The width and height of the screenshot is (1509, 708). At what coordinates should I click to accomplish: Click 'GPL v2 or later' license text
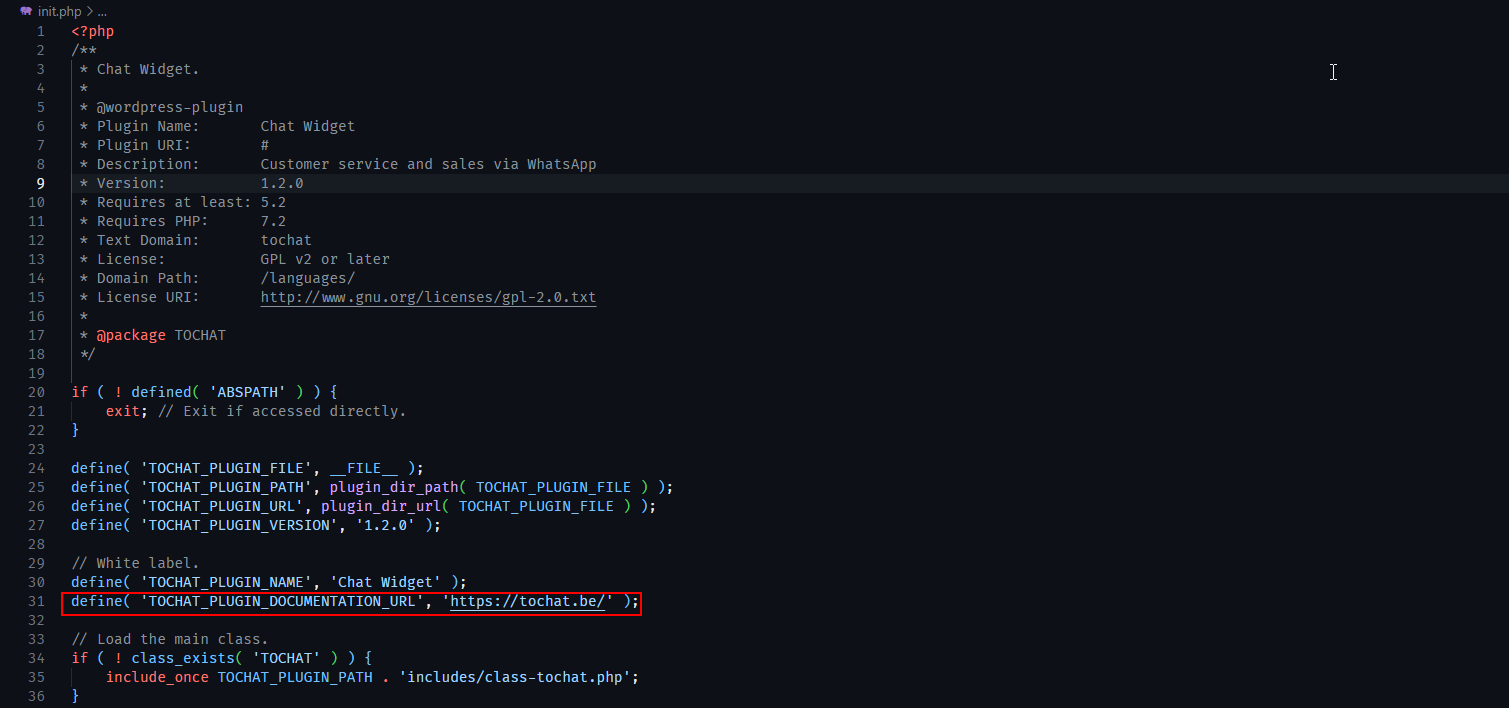point(325,259)
